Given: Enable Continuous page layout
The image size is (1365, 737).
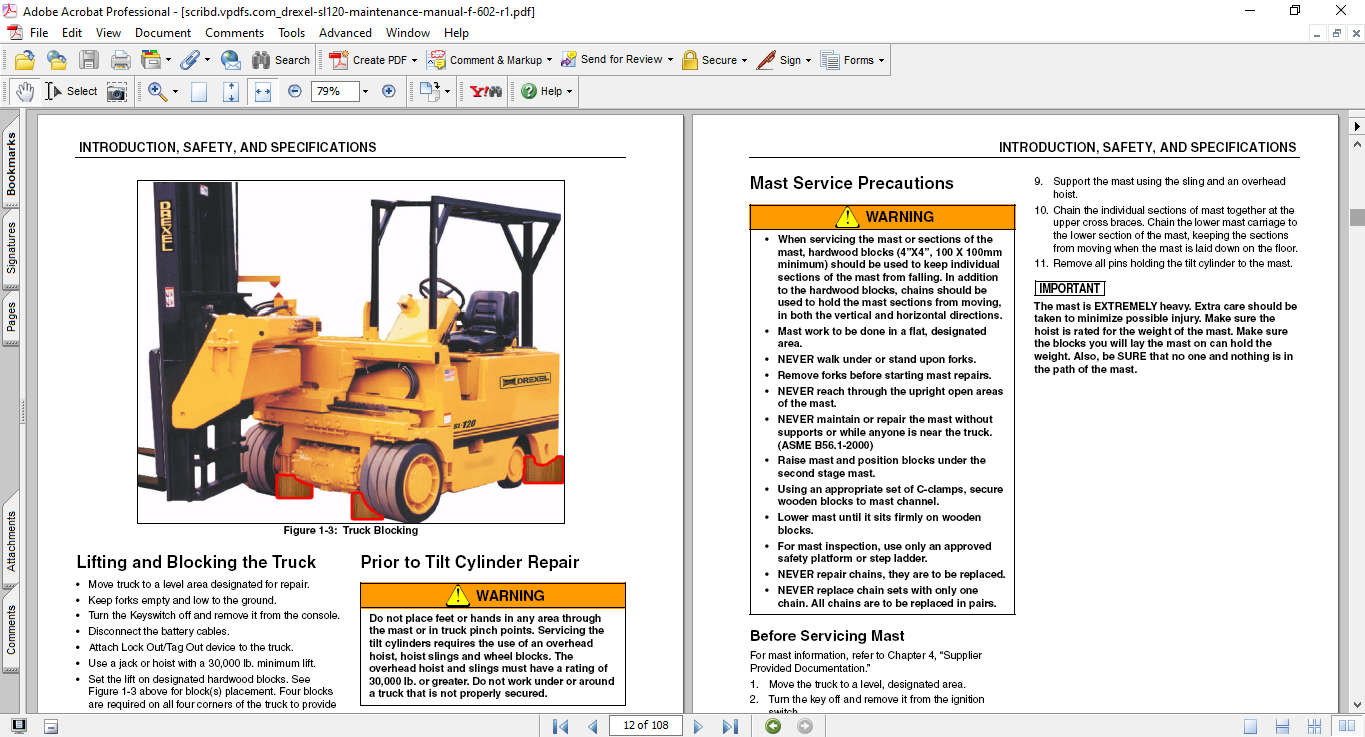Looking at the screenshot, I should [x=1282, y=726].
